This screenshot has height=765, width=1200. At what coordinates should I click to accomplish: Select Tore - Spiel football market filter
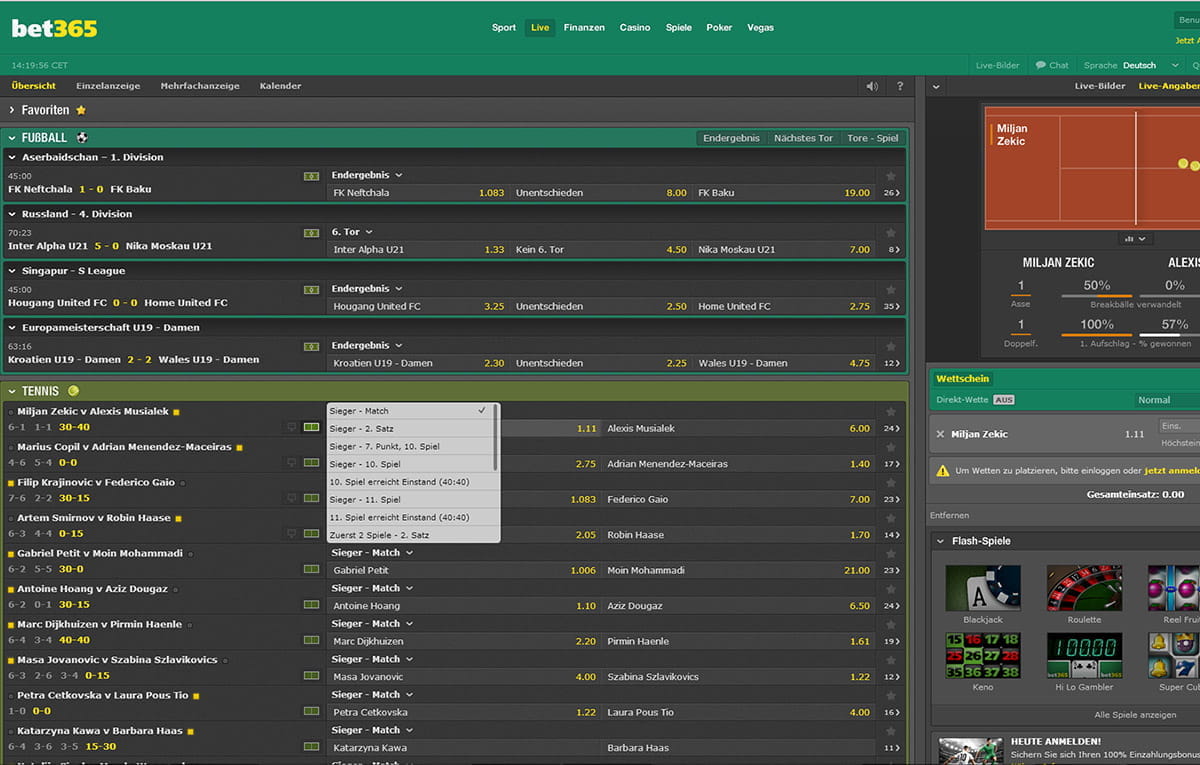coord(872,138)
